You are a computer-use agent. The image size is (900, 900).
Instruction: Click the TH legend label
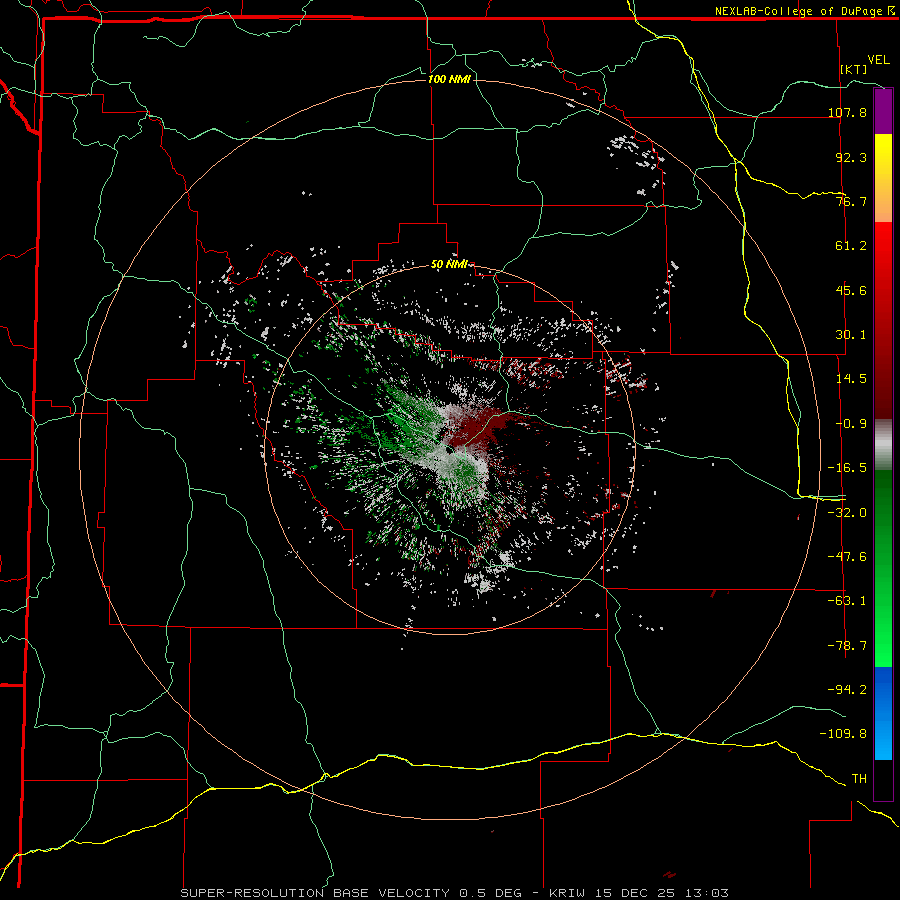[x=859, y=778]
